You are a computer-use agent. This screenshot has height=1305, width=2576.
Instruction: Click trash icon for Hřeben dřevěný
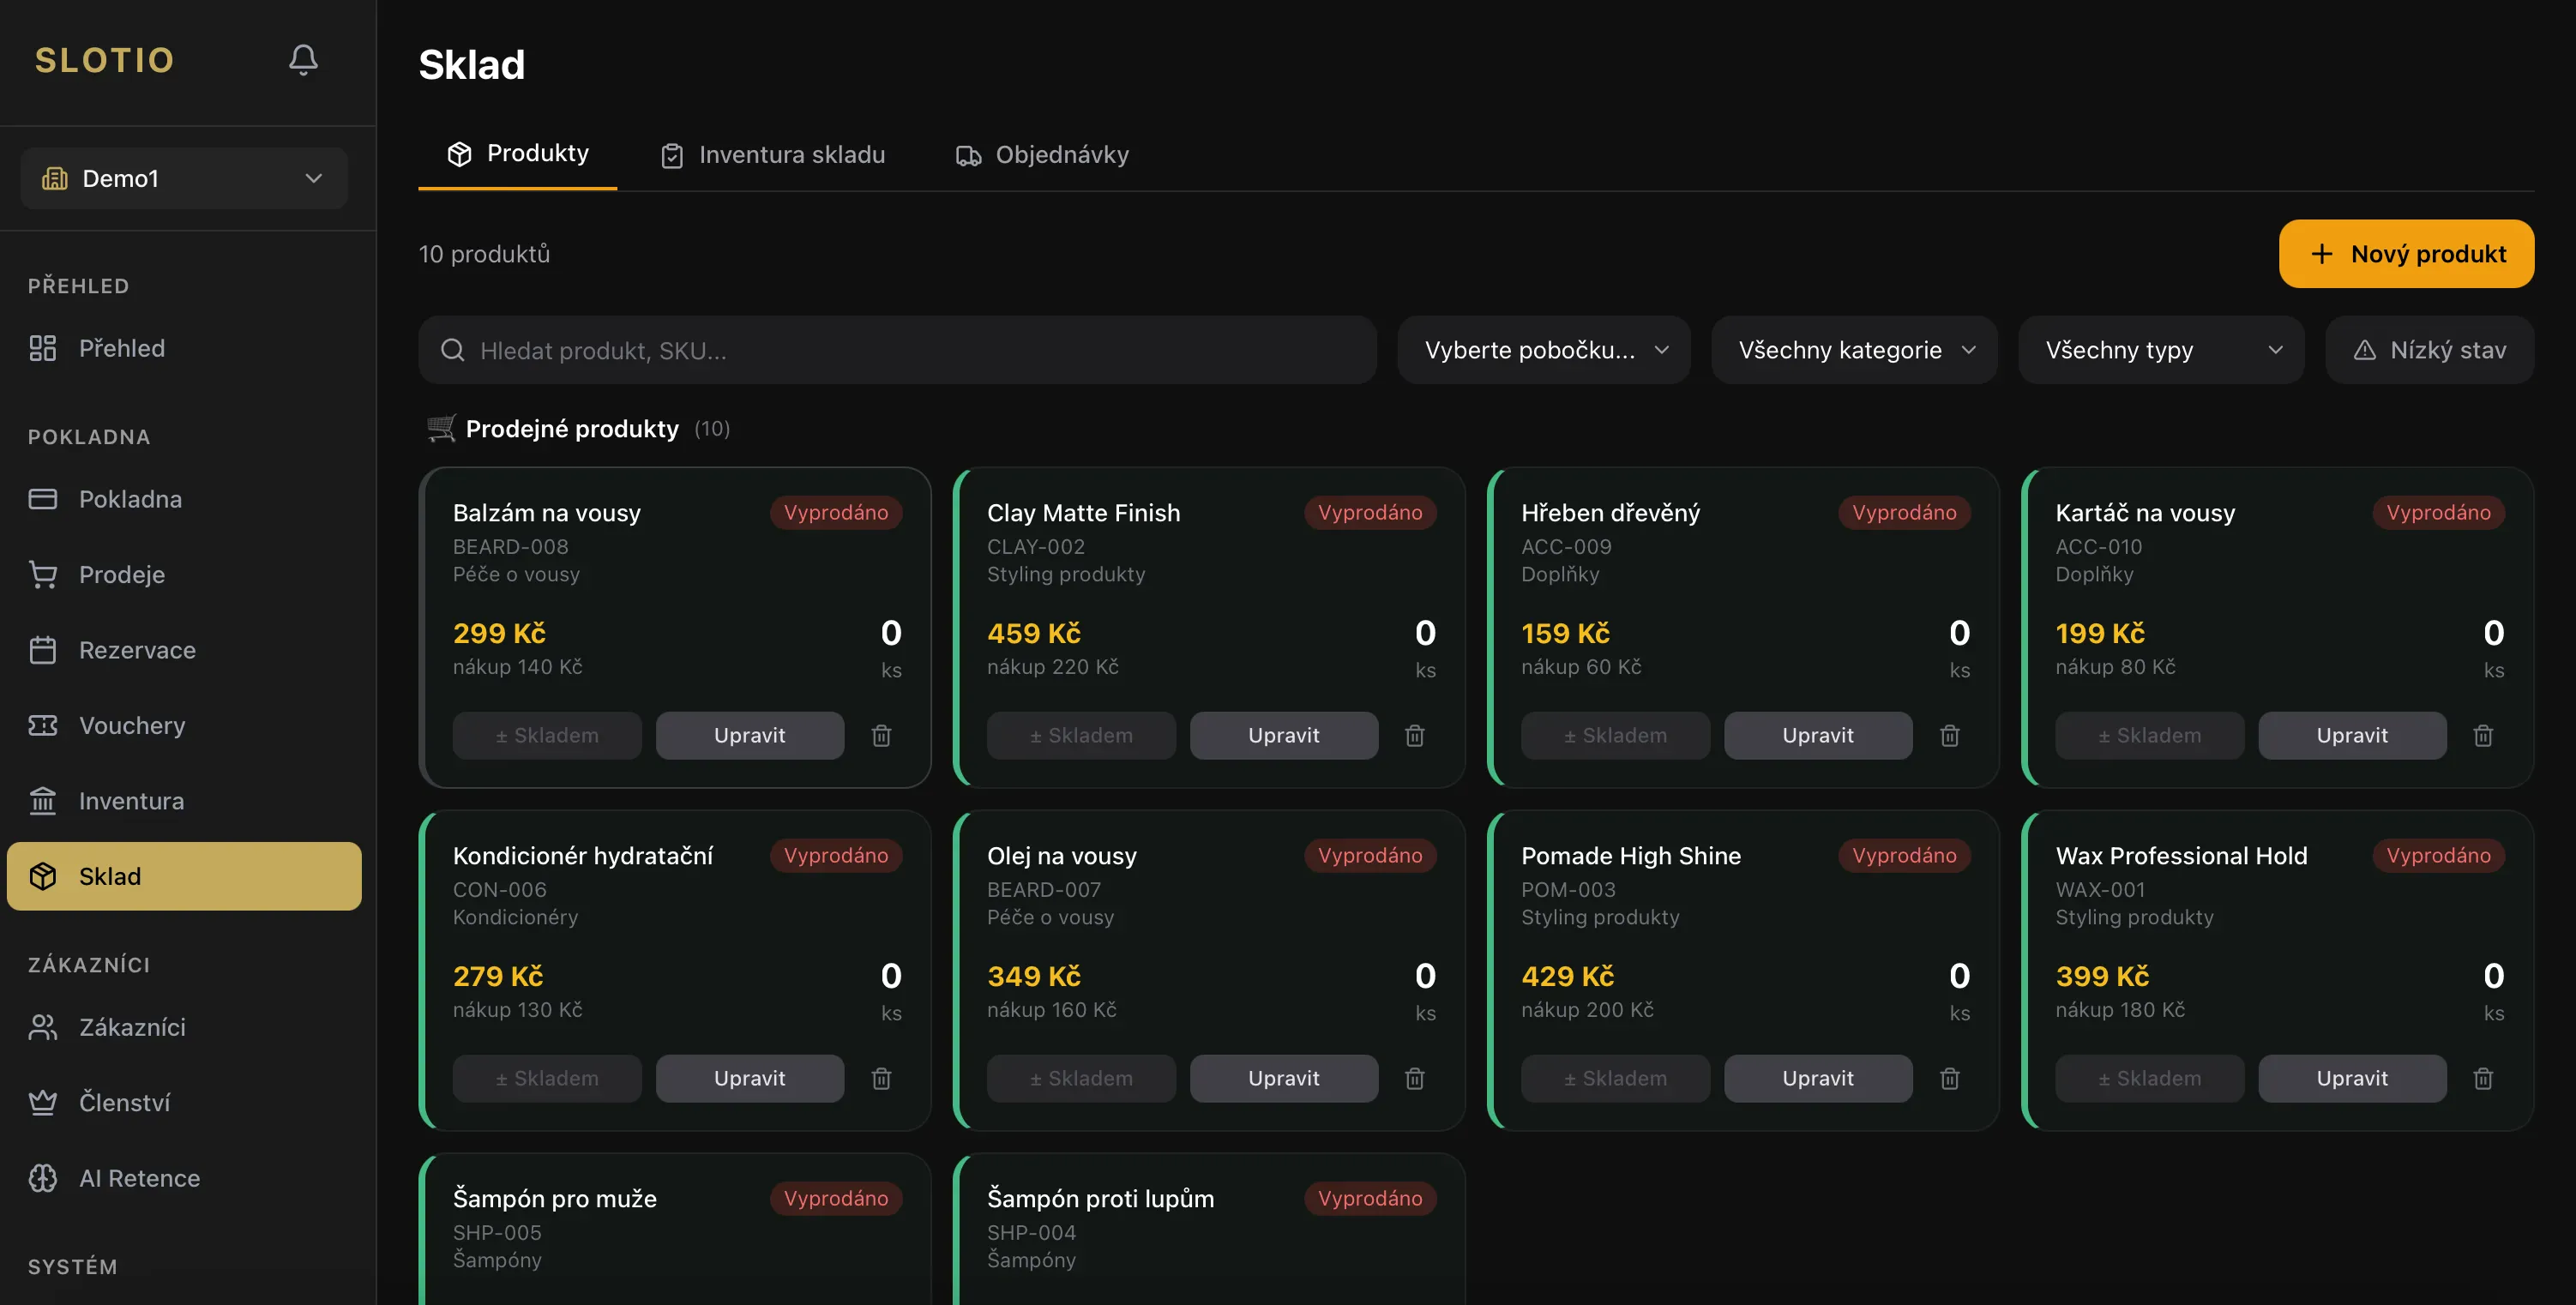point(1949,736)
